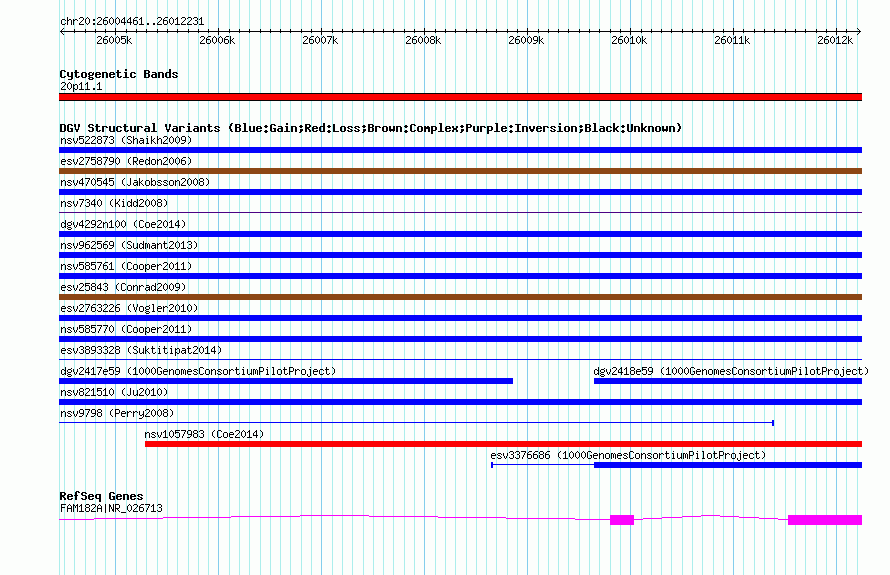Open the FAM182A|NR_026713 gene label
The image size is (890, 575).
[111, 508]
